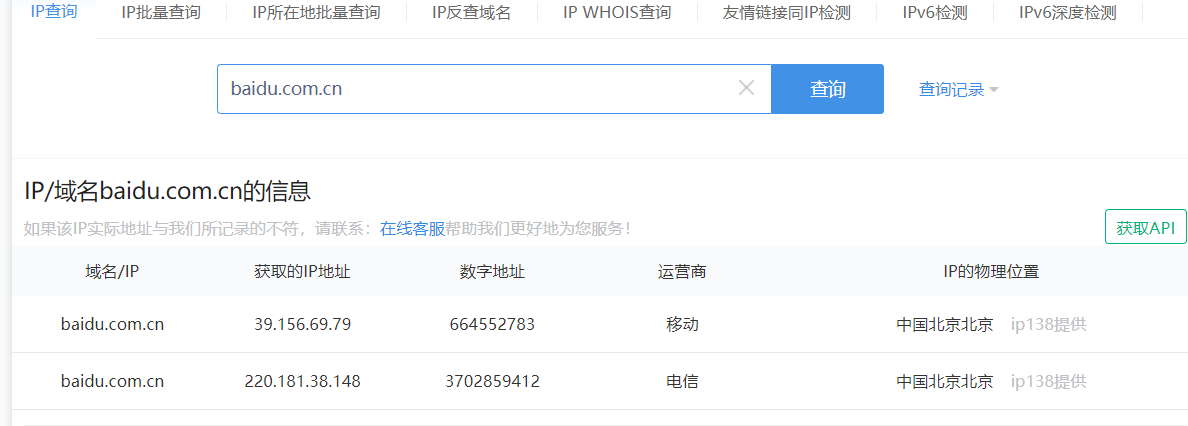Click the 电信 carrier cell
Viewport: 1188px width, 426px height.
pyautogui.click(x=682, y=381)
